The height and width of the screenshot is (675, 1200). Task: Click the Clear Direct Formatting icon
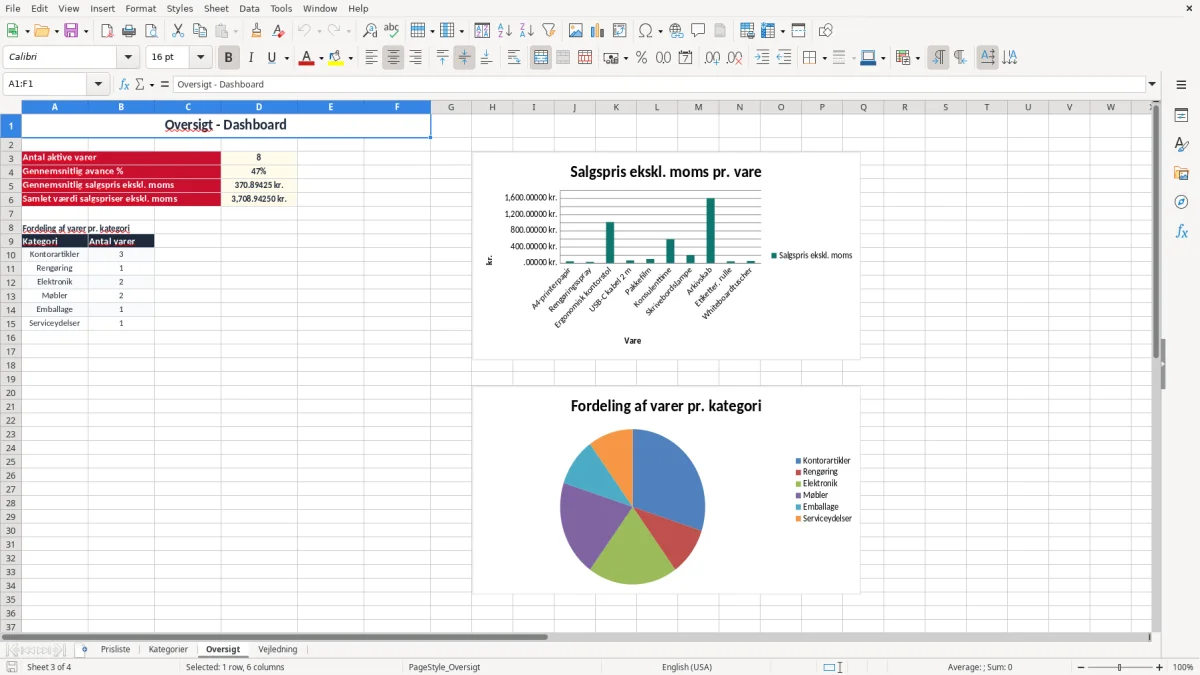(x=279, y=31)
